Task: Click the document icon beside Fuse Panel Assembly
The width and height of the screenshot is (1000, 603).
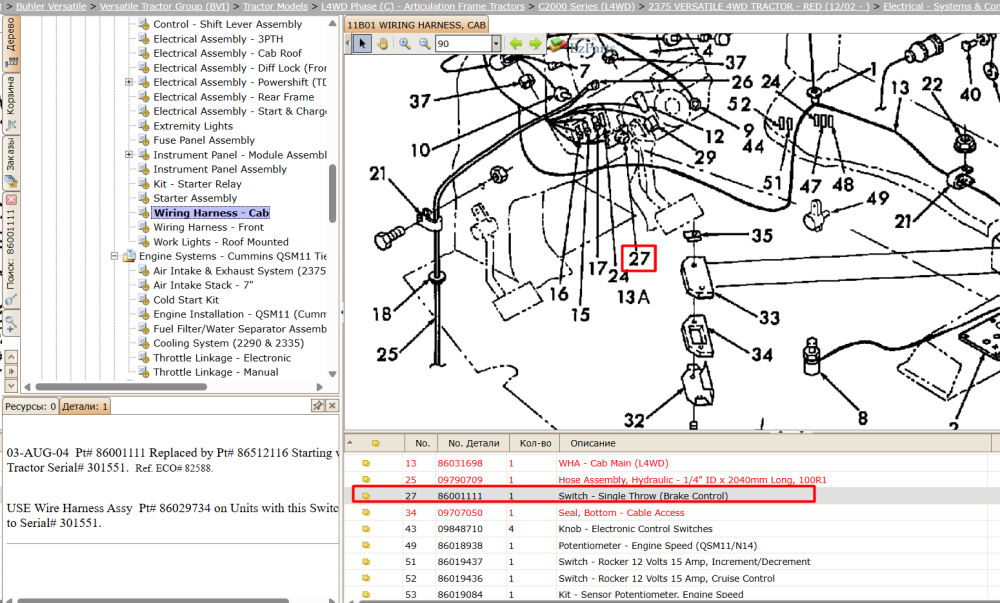Action: pyautogui.click(x=144, y=140)
